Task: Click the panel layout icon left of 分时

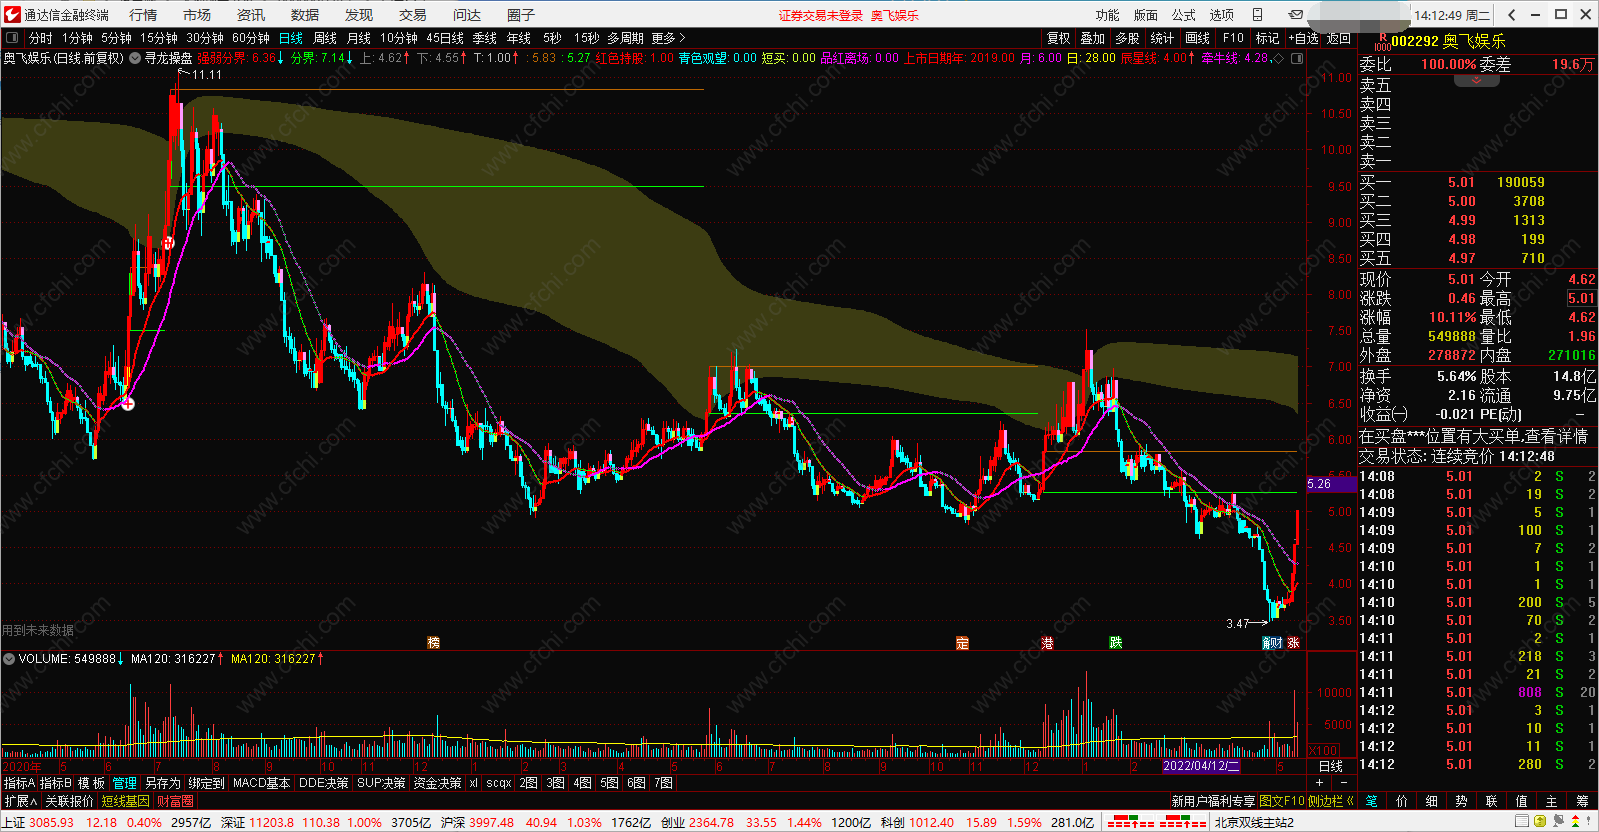Action: click(12, 38)
